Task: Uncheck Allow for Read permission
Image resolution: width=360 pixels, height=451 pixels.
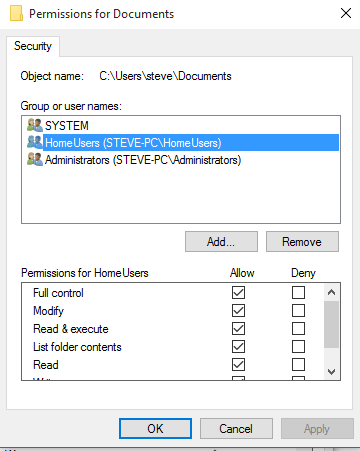Action: click(x=238, y=365)
